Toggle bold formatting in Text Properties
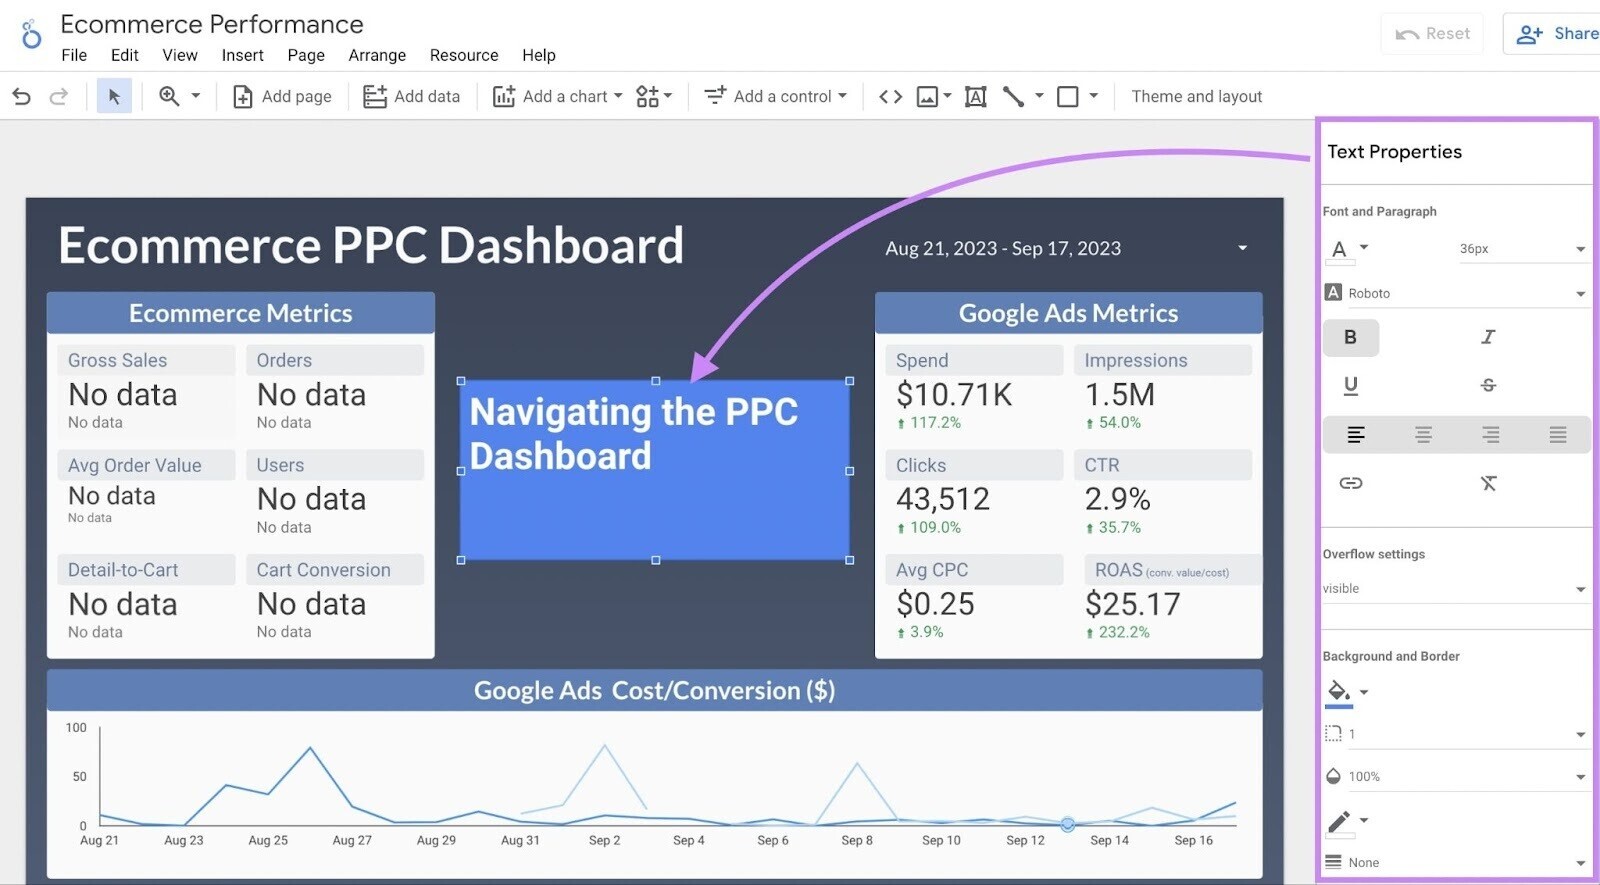This screenshot has width=1600, height=885. tap(1350, 337)
